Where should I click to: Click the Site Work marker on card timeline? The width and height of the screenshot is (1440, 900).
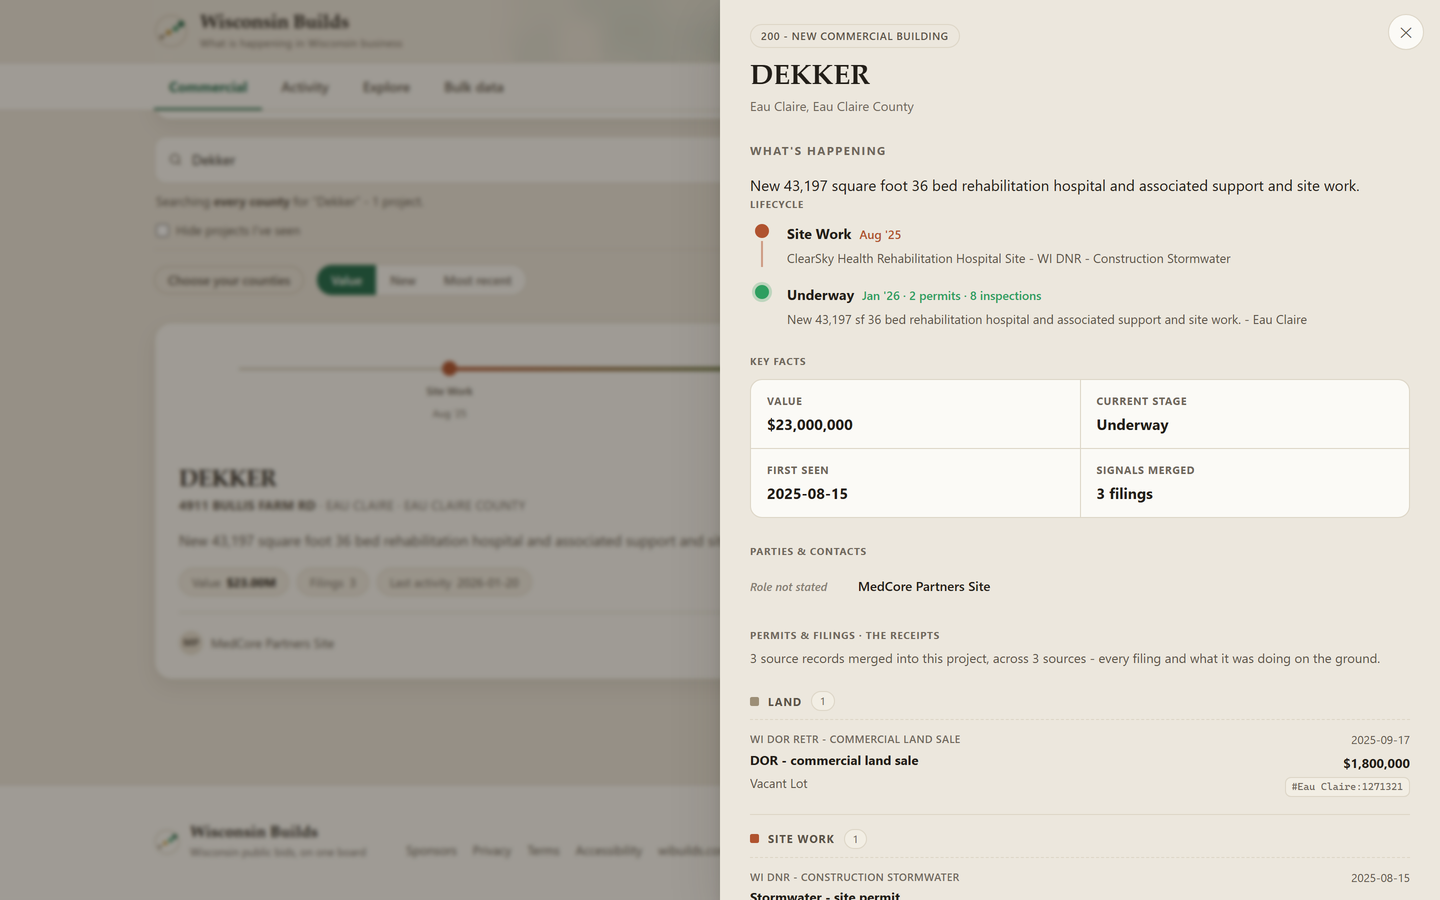449,368
